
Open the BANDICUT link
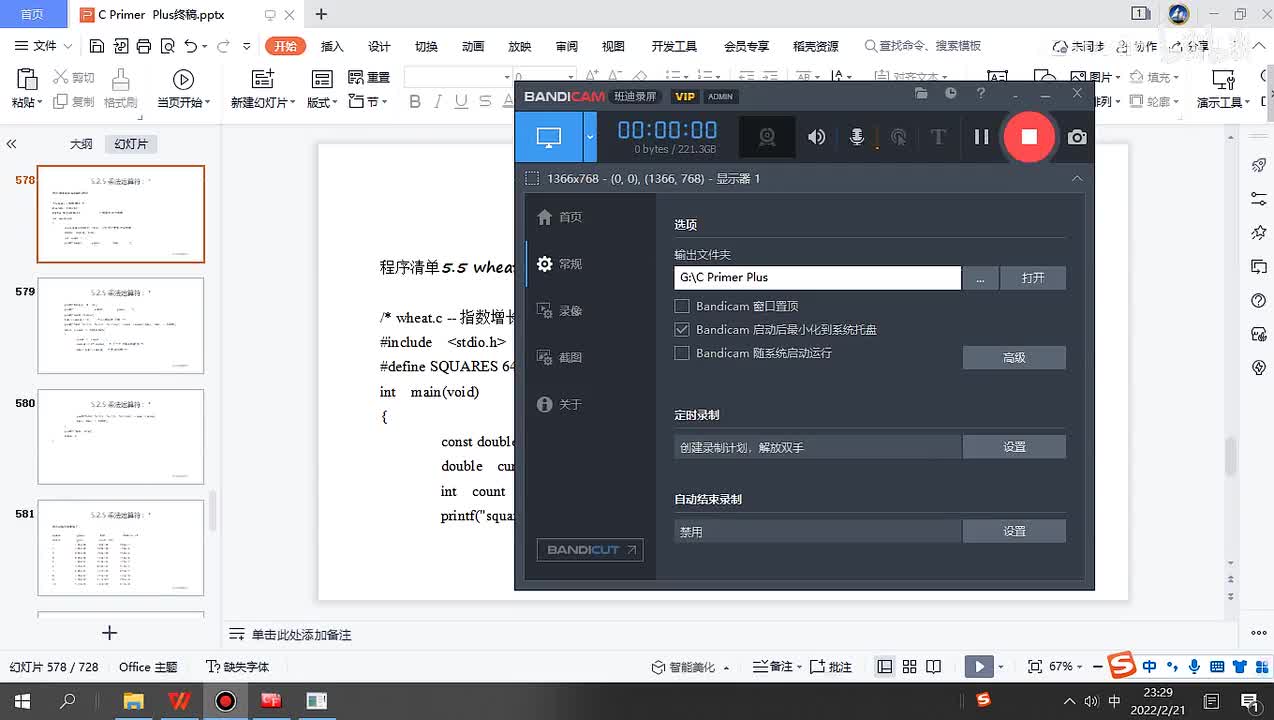click(x=590, y=550)
